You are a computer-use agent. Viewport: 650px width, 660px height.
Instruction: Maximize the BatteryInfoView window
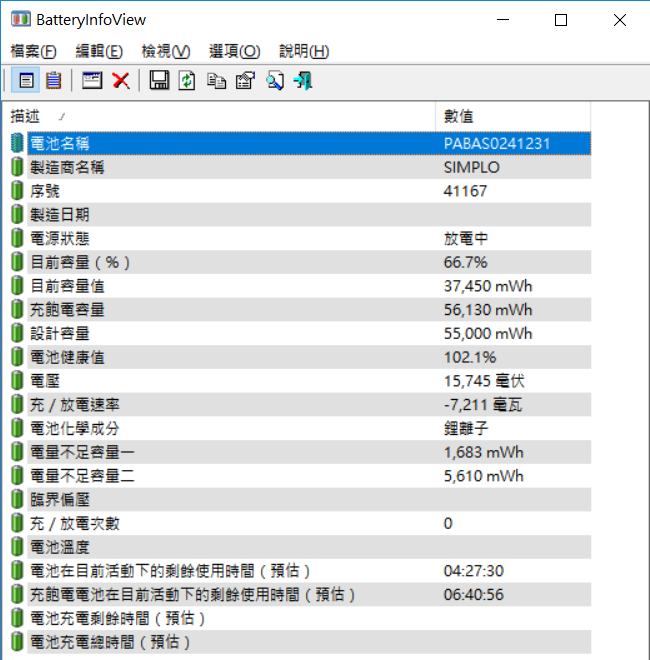561,20
